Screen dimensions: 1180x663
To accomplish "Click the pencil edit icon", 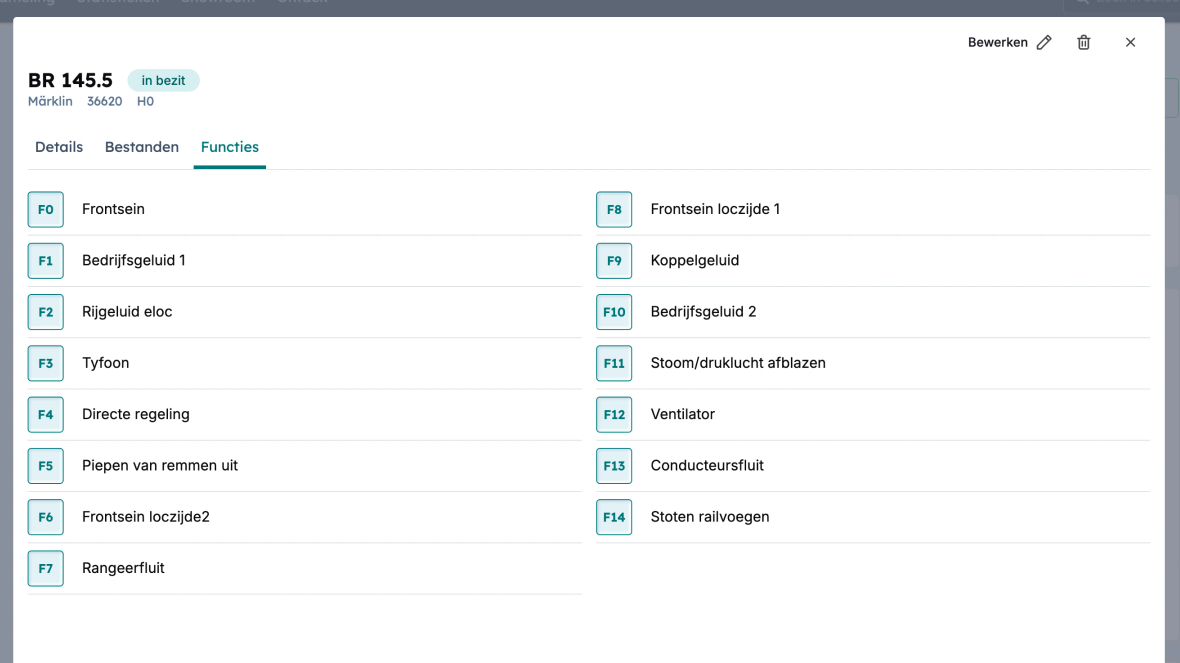I will coord(1044,43).
